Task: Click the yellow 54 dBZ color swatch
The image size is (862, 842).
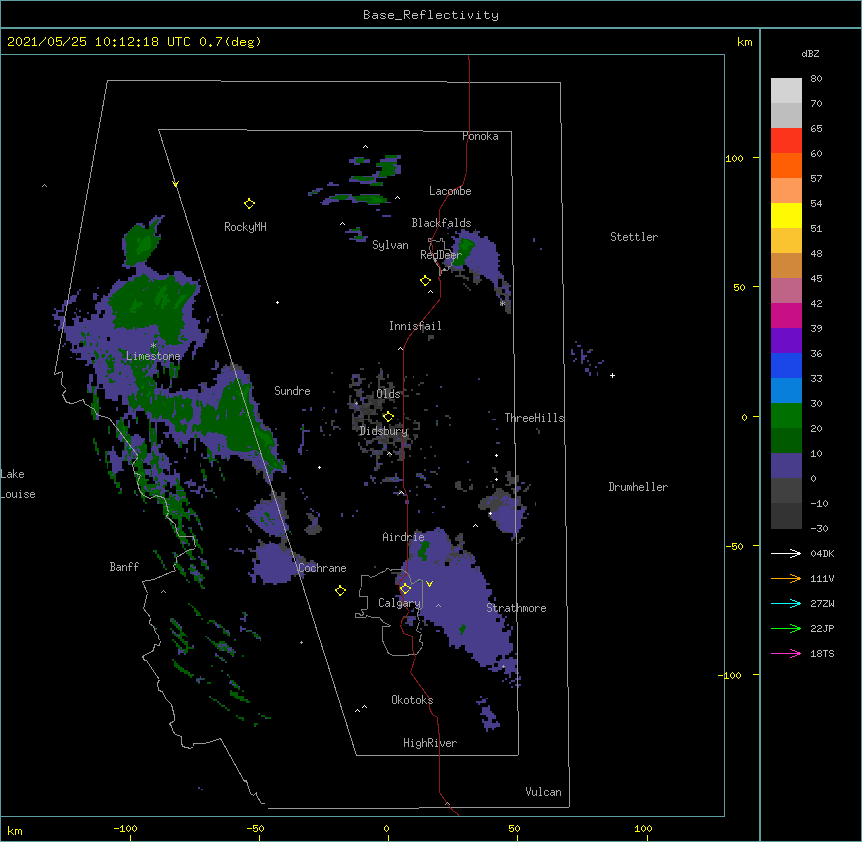Action: coord(786,215)
